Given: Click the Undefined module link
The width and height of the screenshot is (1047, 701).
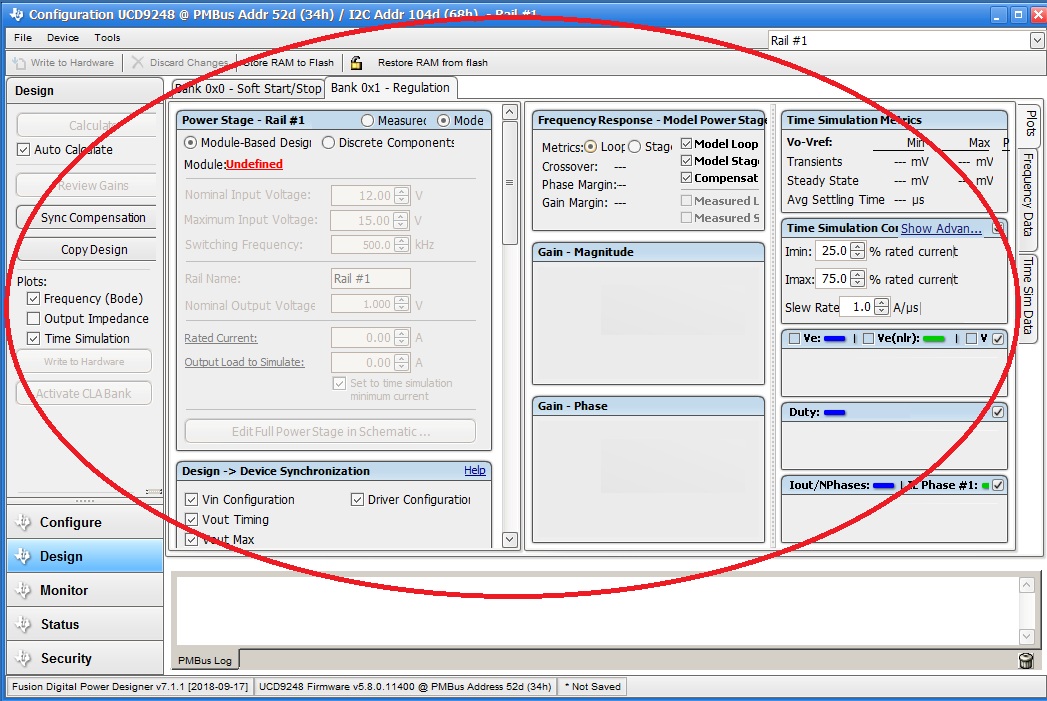Looking at the screenshot, I should (254, 164).
